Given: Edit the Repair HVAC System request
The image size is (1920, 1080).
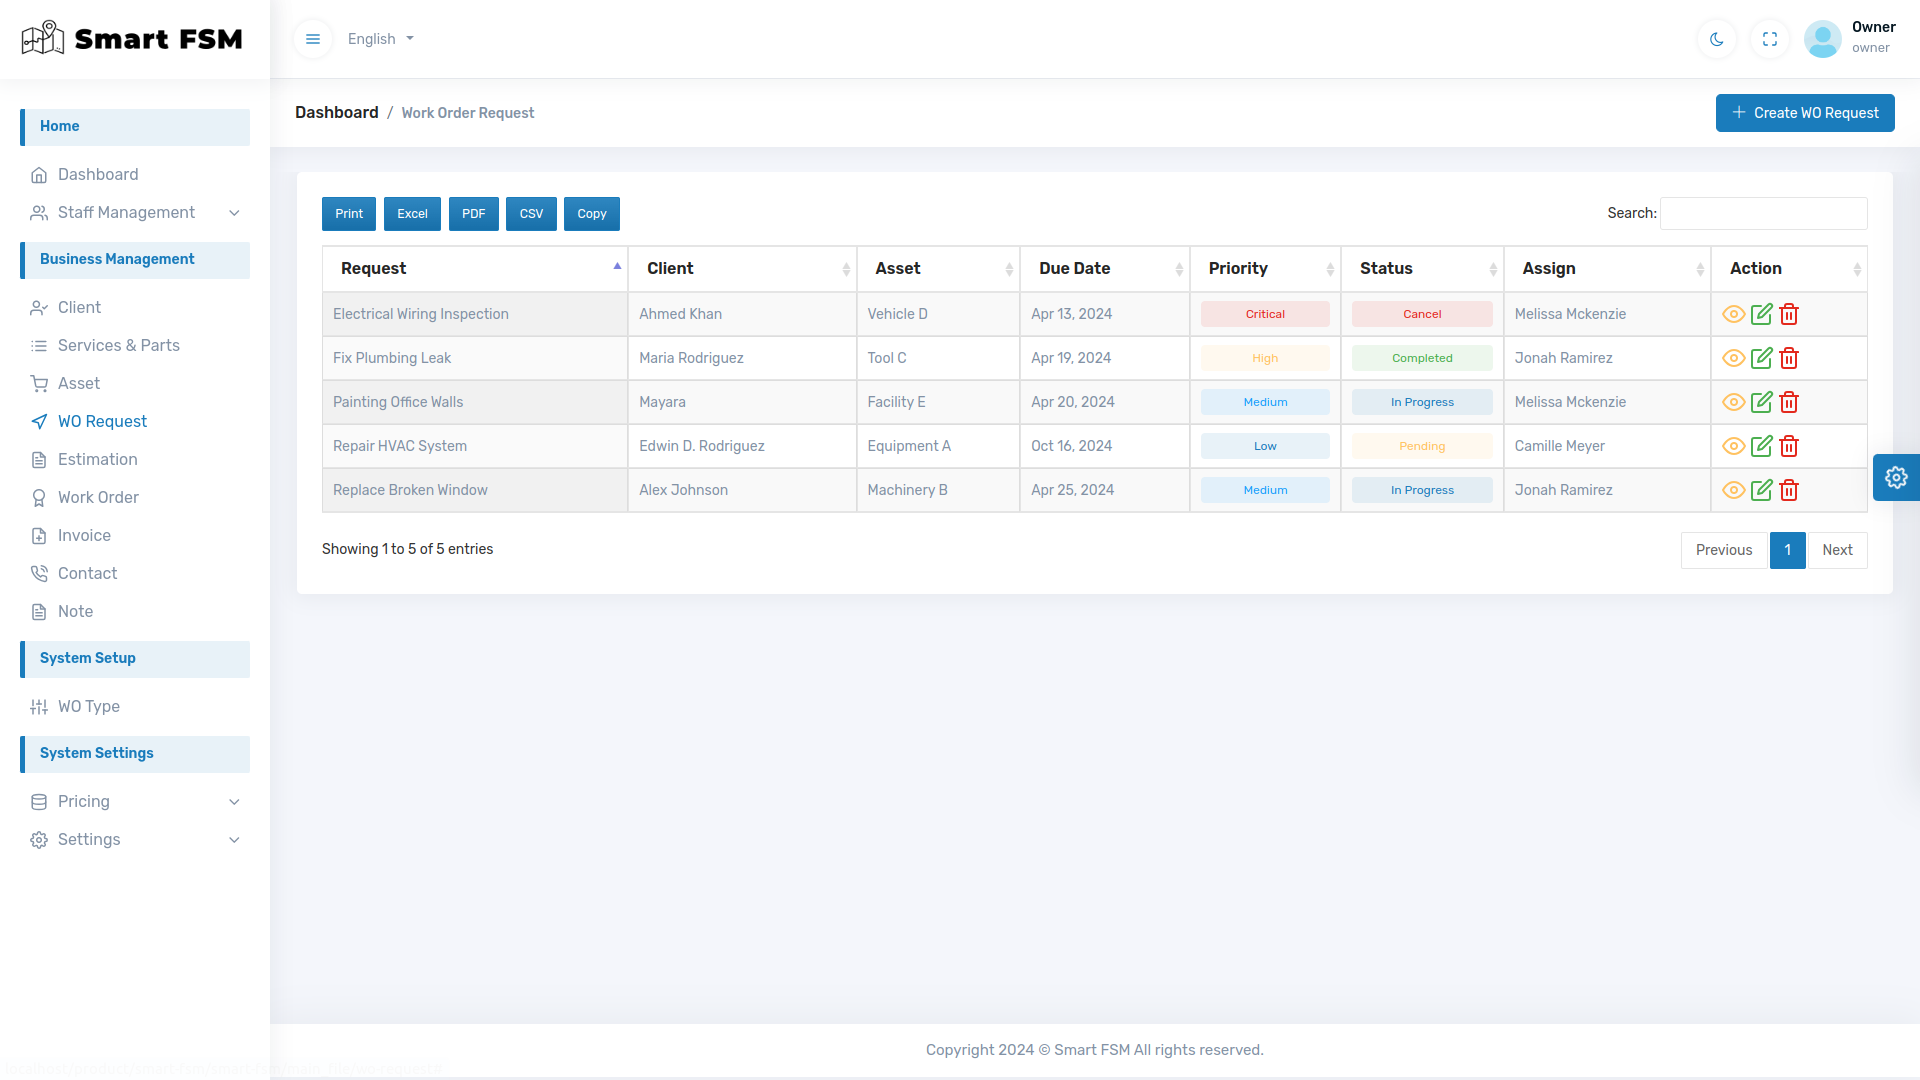Looking at the screenshot, I should coord(1761,446).
